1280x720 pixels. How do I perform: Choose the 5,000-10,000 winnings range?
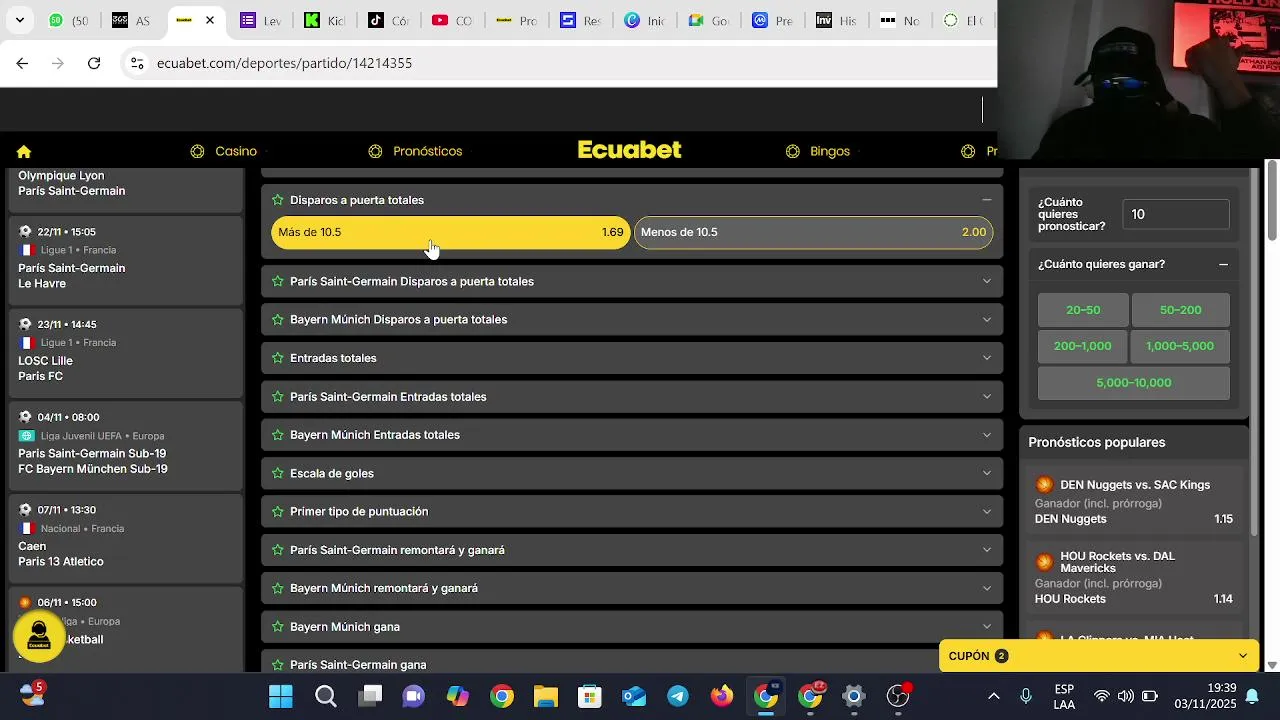(x=1133, y=383)
